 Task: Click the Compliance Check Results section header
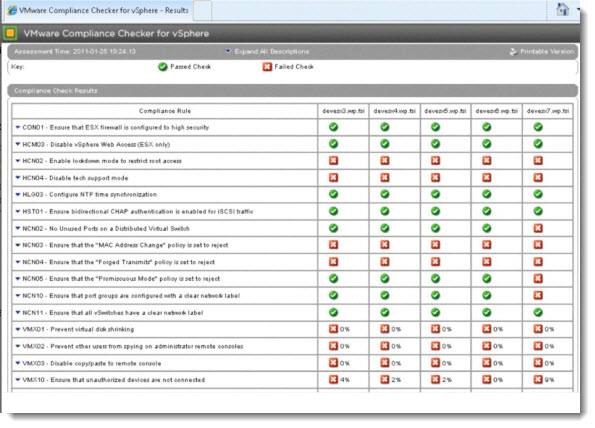(293, 91)
